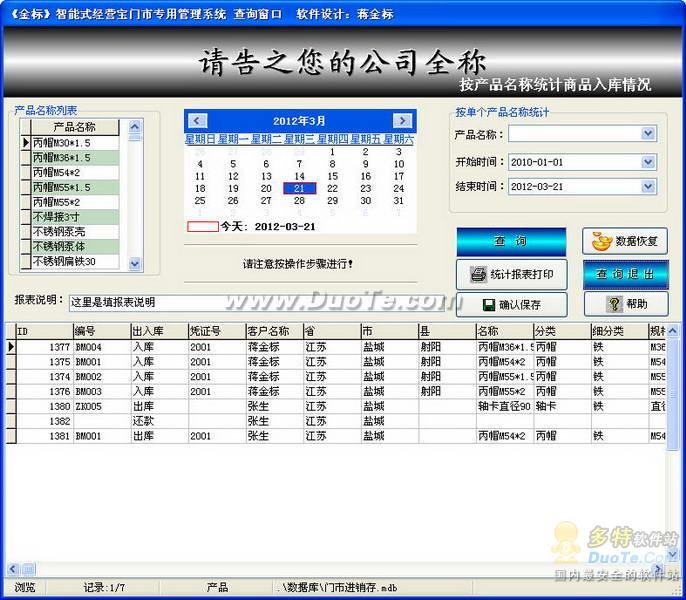The image size is (686, 600).
Task: Click the 细分类 column header
Action: tap(620, 332)
